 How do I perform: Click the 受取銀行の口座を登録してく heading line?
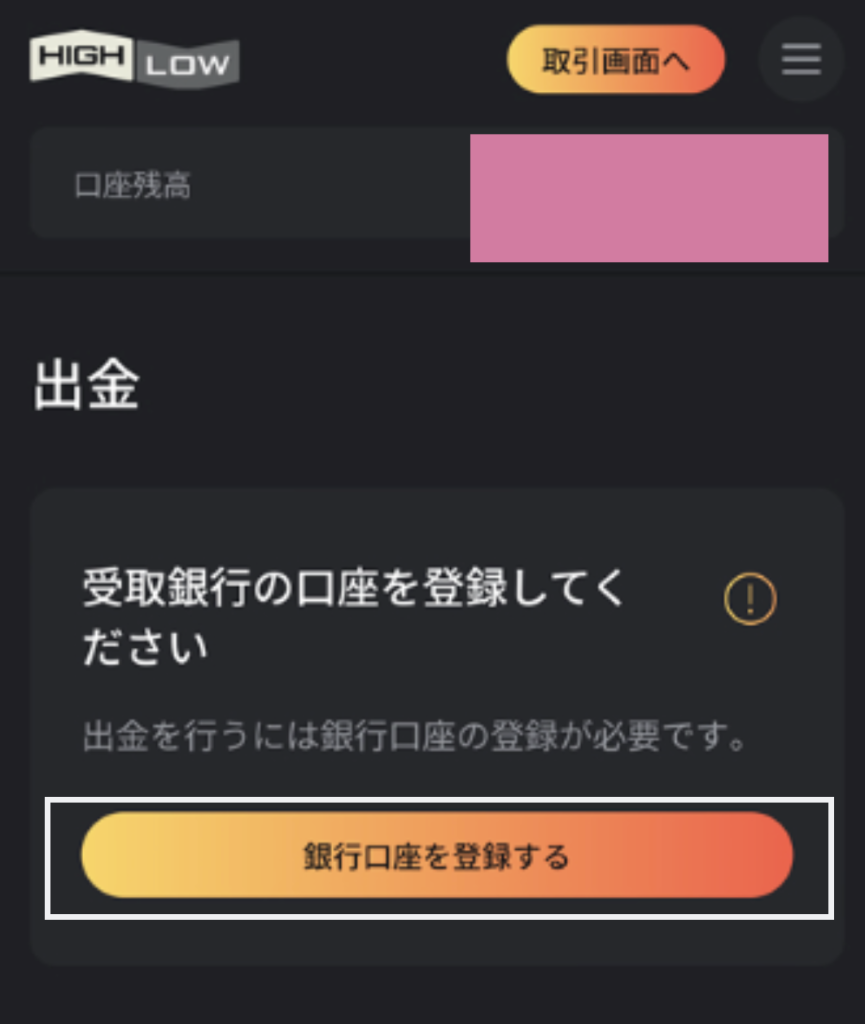(353, 590)
